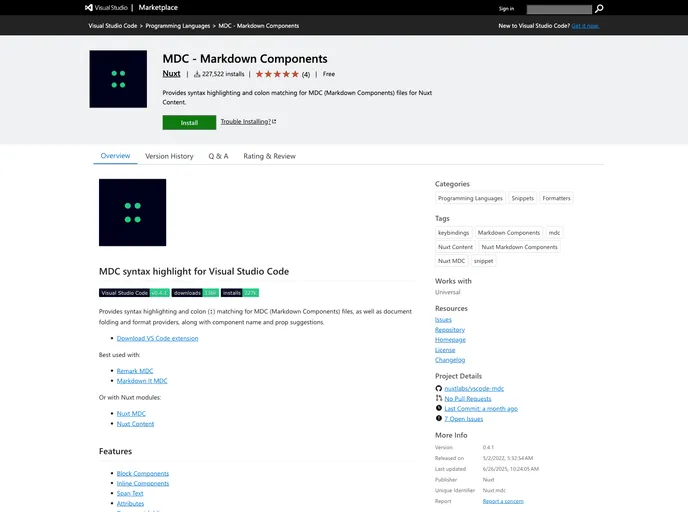Click the installs 227k badge
This screenshot has width=688, height=512.
(240, 293)
